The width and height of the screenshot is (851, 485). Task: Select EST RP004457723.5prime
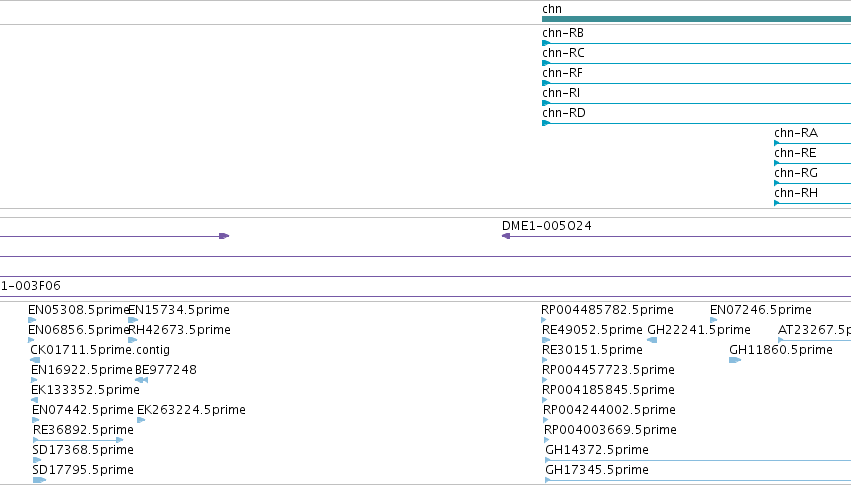[608, 370]
